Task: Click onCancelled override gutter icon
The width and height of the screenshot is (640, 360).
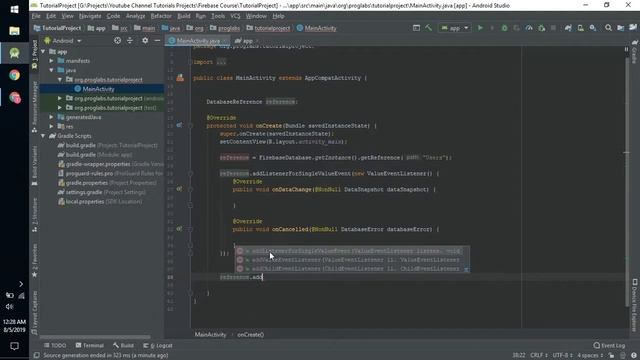Action: [179, 229]
